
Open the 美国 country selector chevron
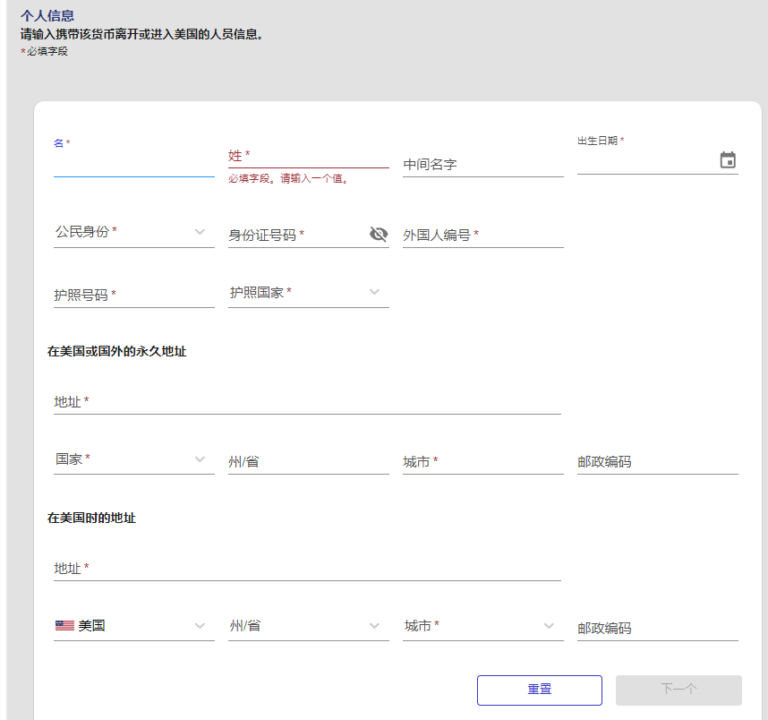199,625
